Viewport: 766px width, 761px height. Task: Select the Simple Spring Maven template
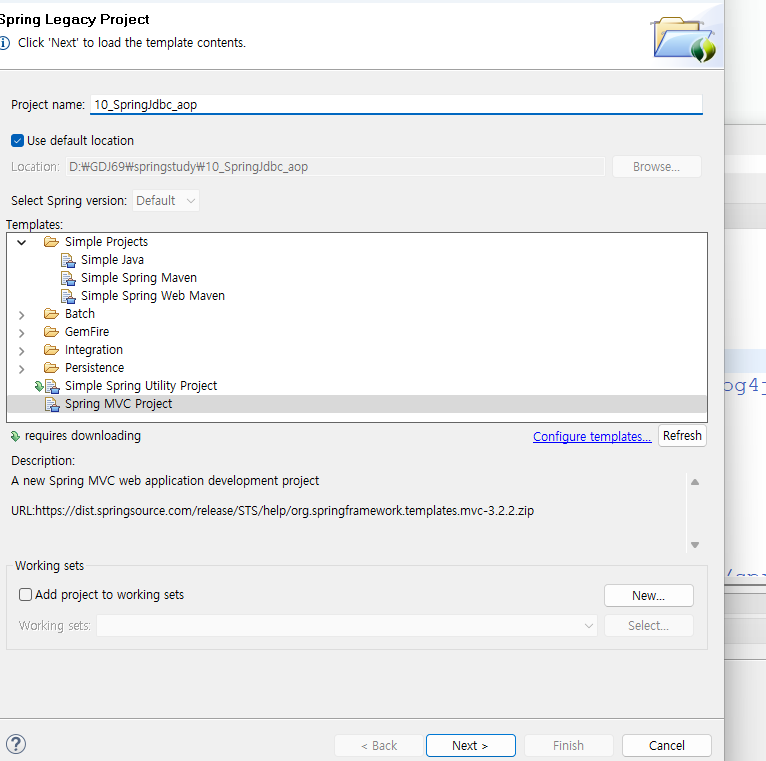point(139,278)
